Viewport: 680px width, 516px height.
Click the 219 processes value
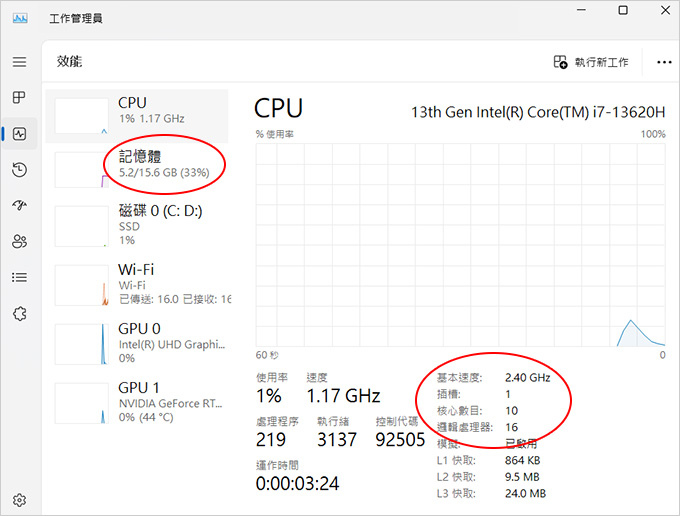(x=271, y=439)
